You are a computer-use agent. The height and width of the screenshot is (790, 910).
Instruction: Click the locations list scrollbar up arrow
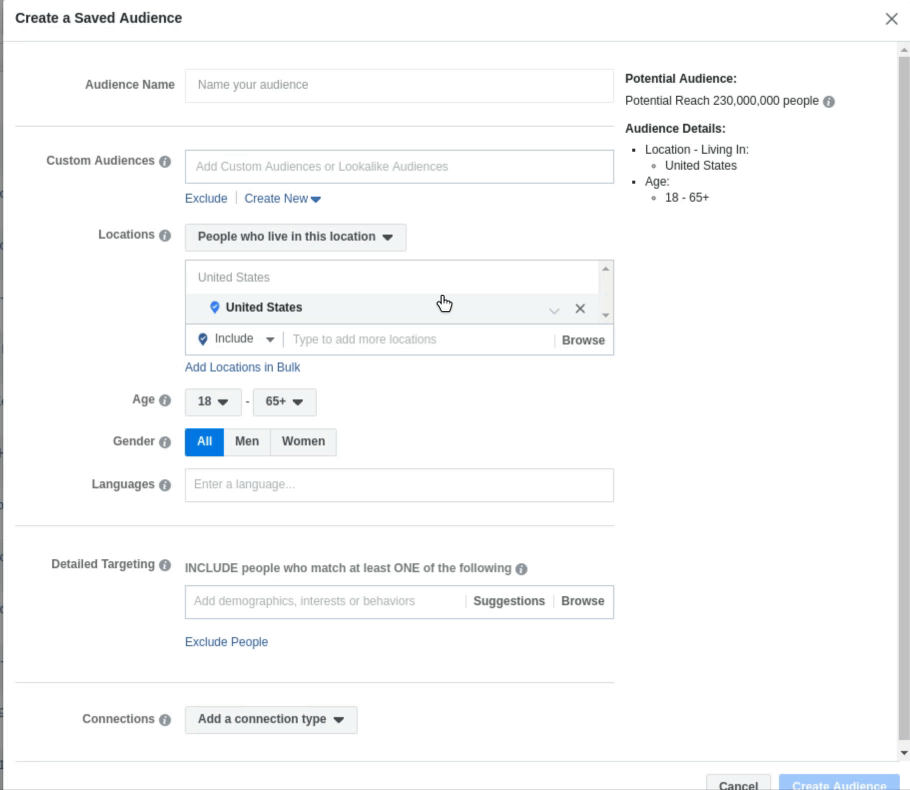coord(604,270)
